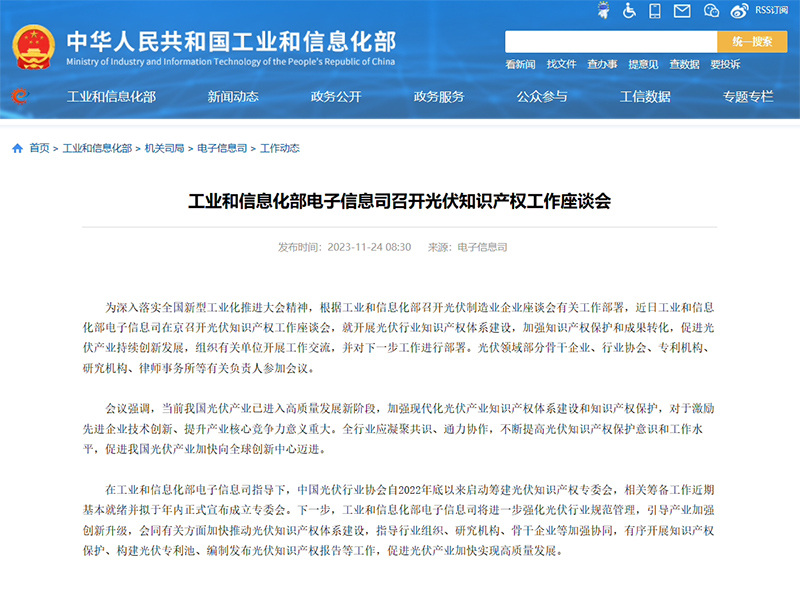800x594 pixels.
Task: Click the red swirl icon beside navigation
Action: point(20,96)
